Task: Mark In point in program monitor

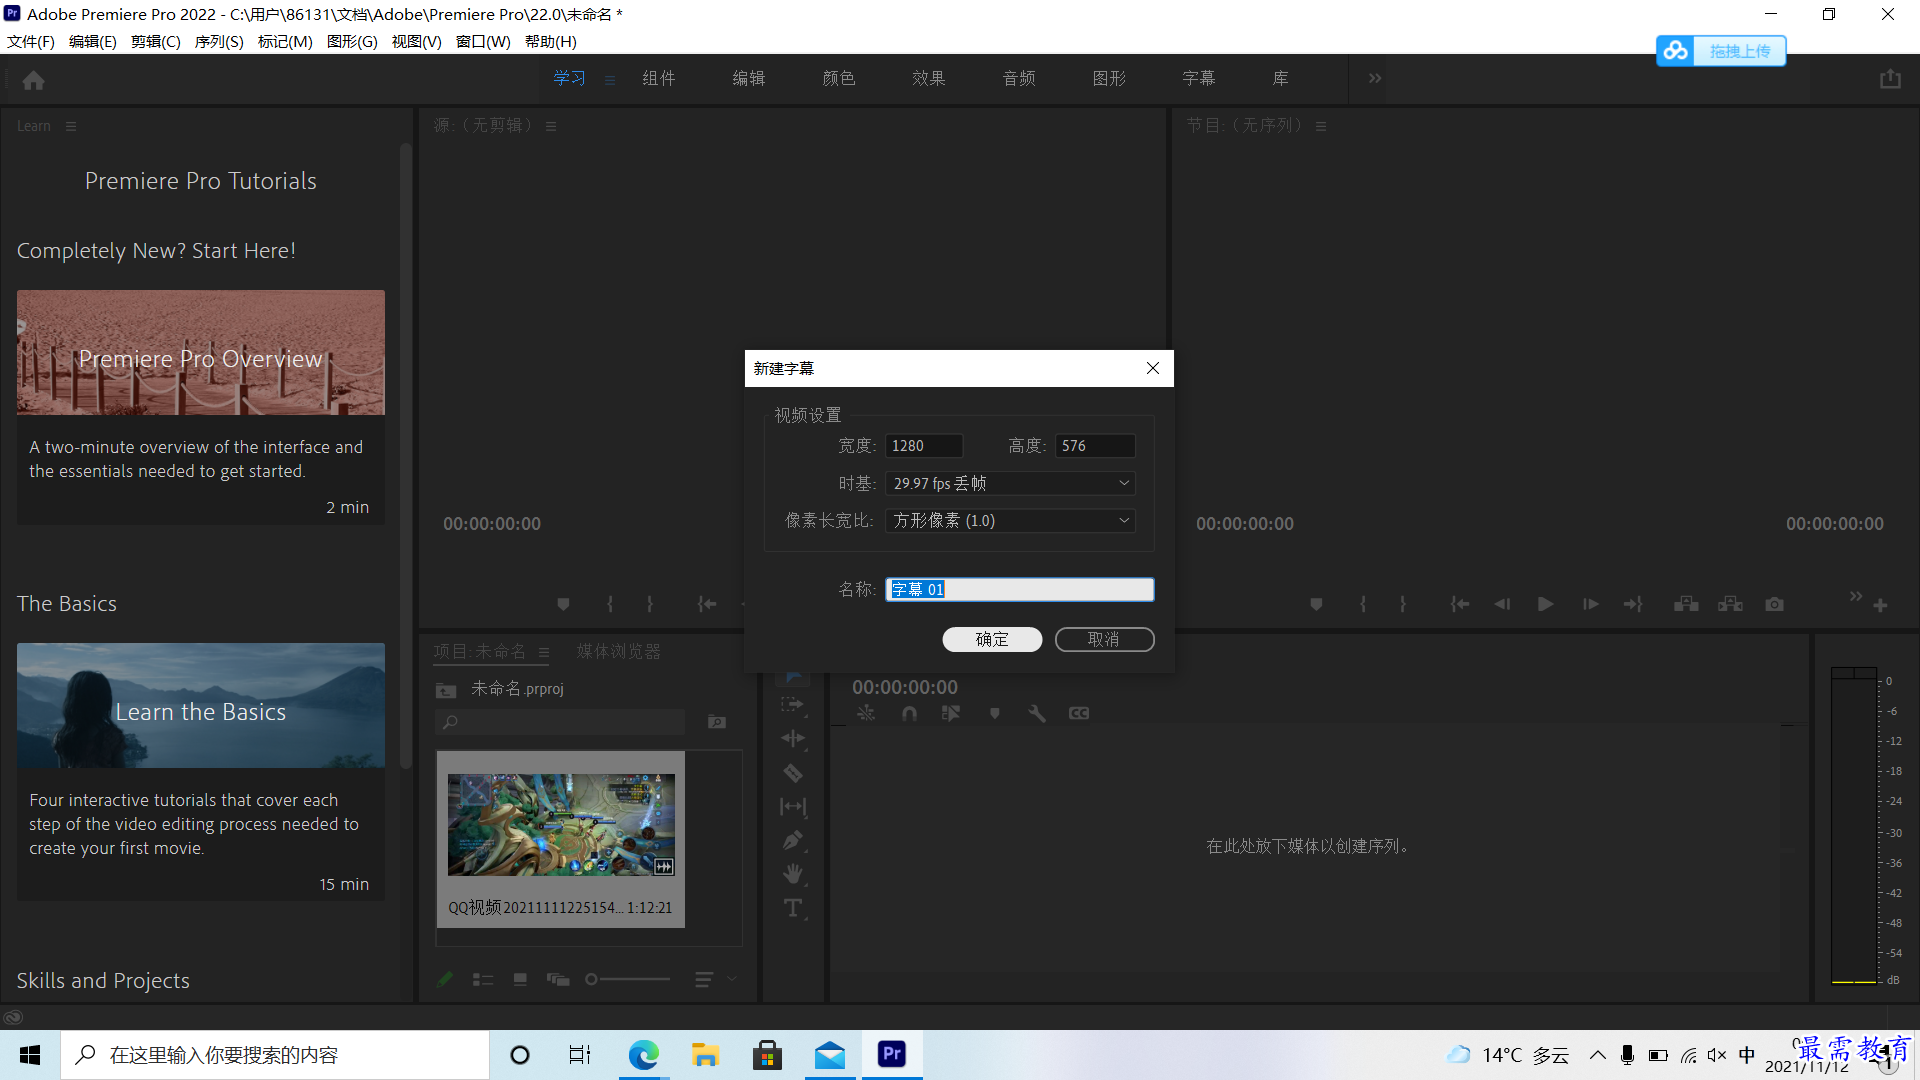Action: tap(1362, 604)
